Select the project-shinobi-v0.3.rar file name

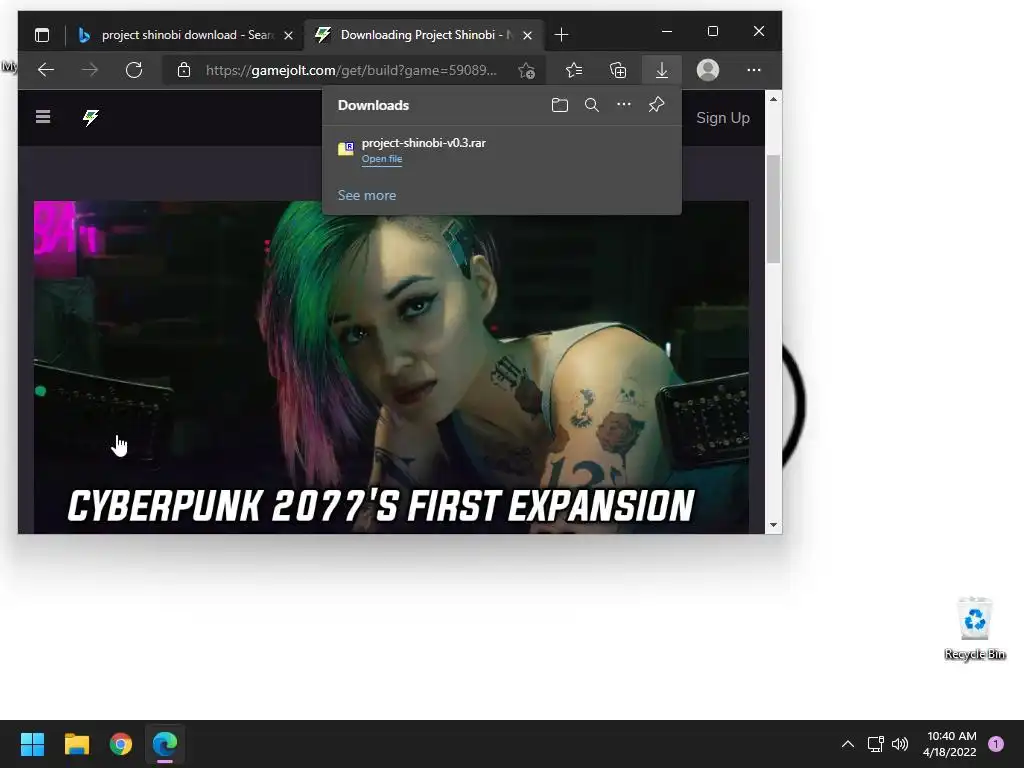(424, 143)
